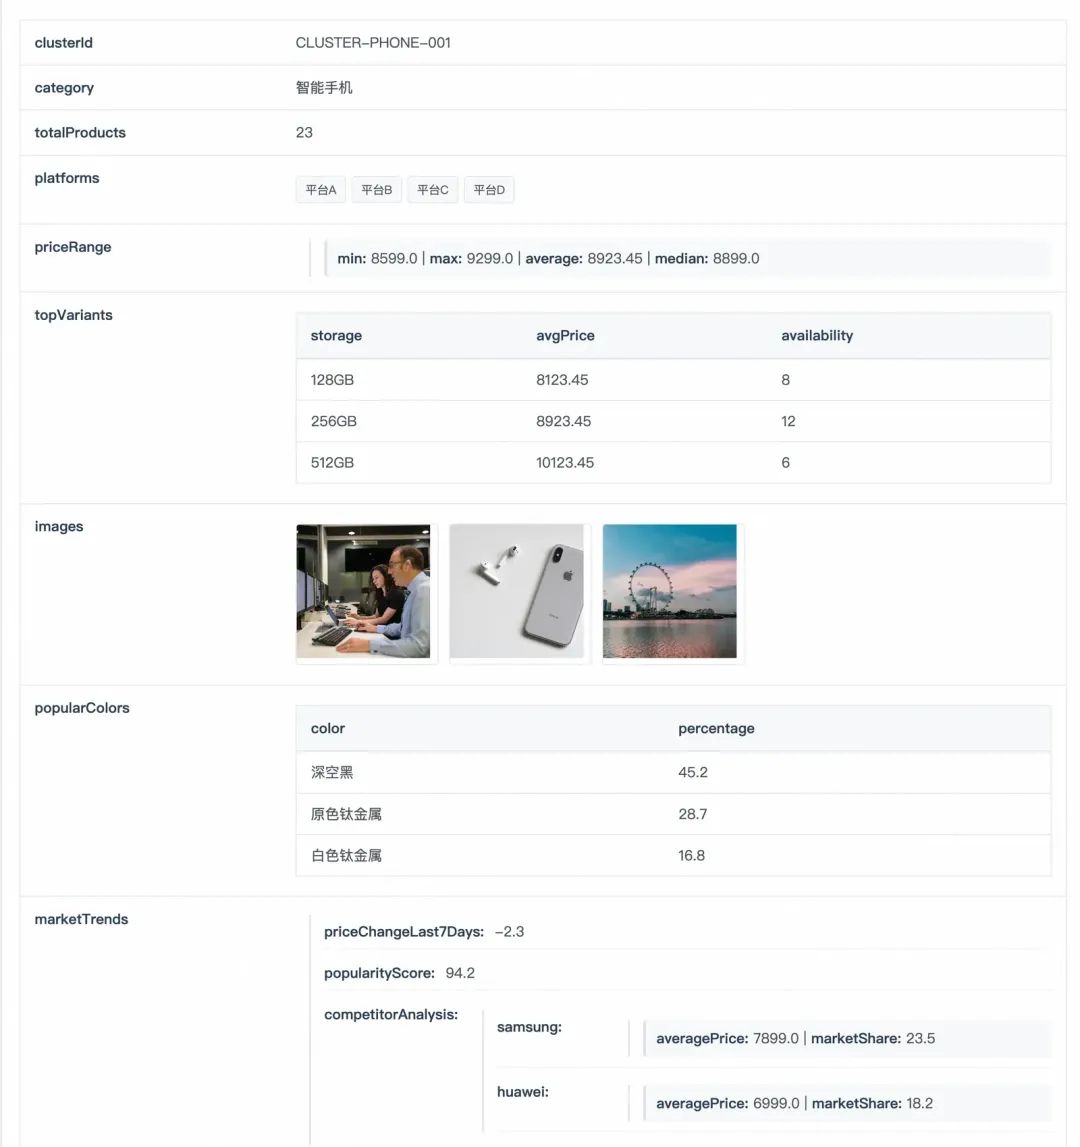Select the 平台C platform tag
Screen dimensions: 1080x1147
(432, 189)
